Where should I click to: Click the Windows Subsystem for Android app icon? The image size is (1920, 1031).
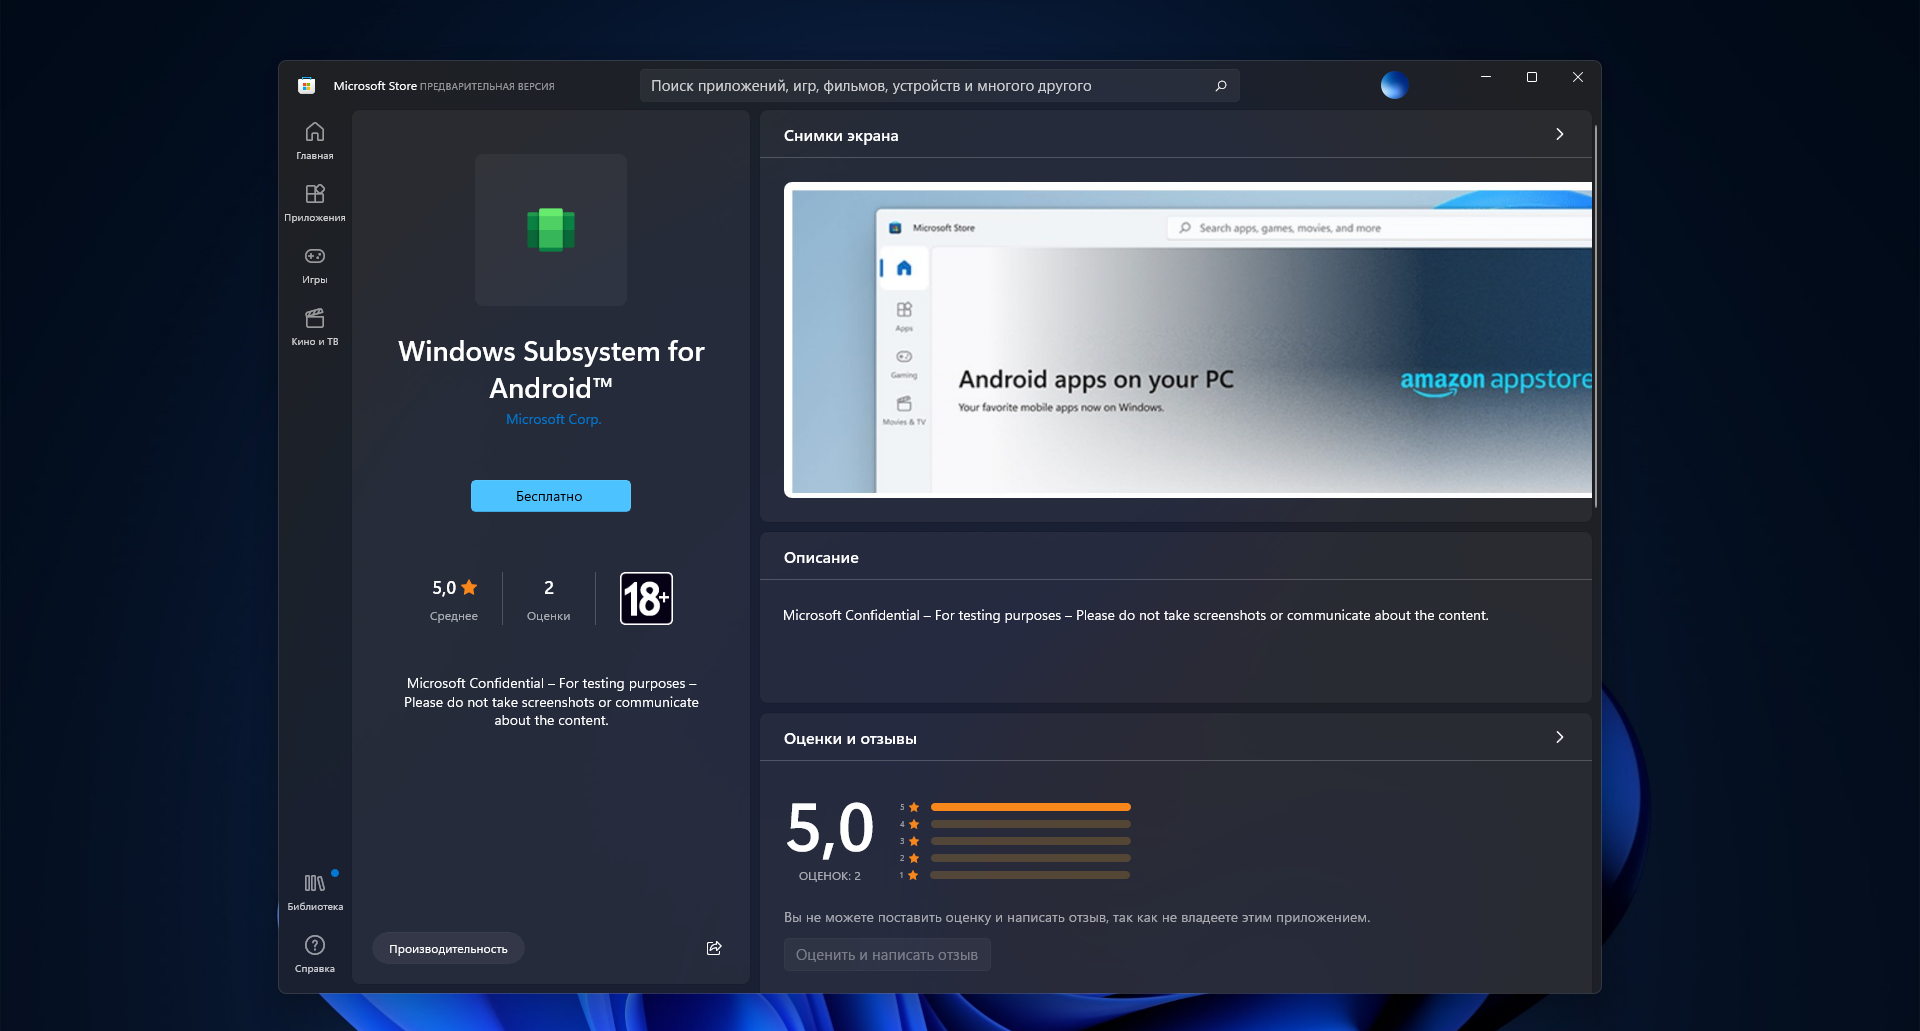pyautogui.click(x=551, y=229)
